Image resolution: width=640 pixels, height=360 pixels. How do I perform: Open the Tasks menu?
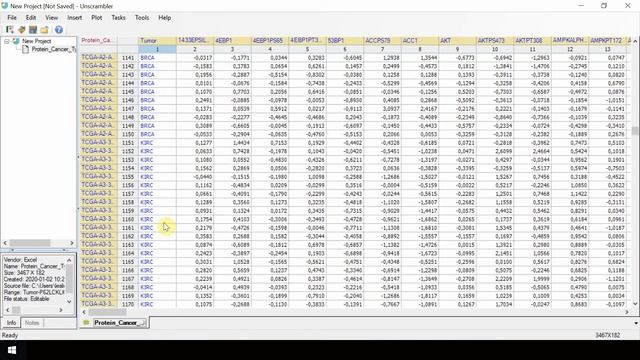[x=118, y=18]
